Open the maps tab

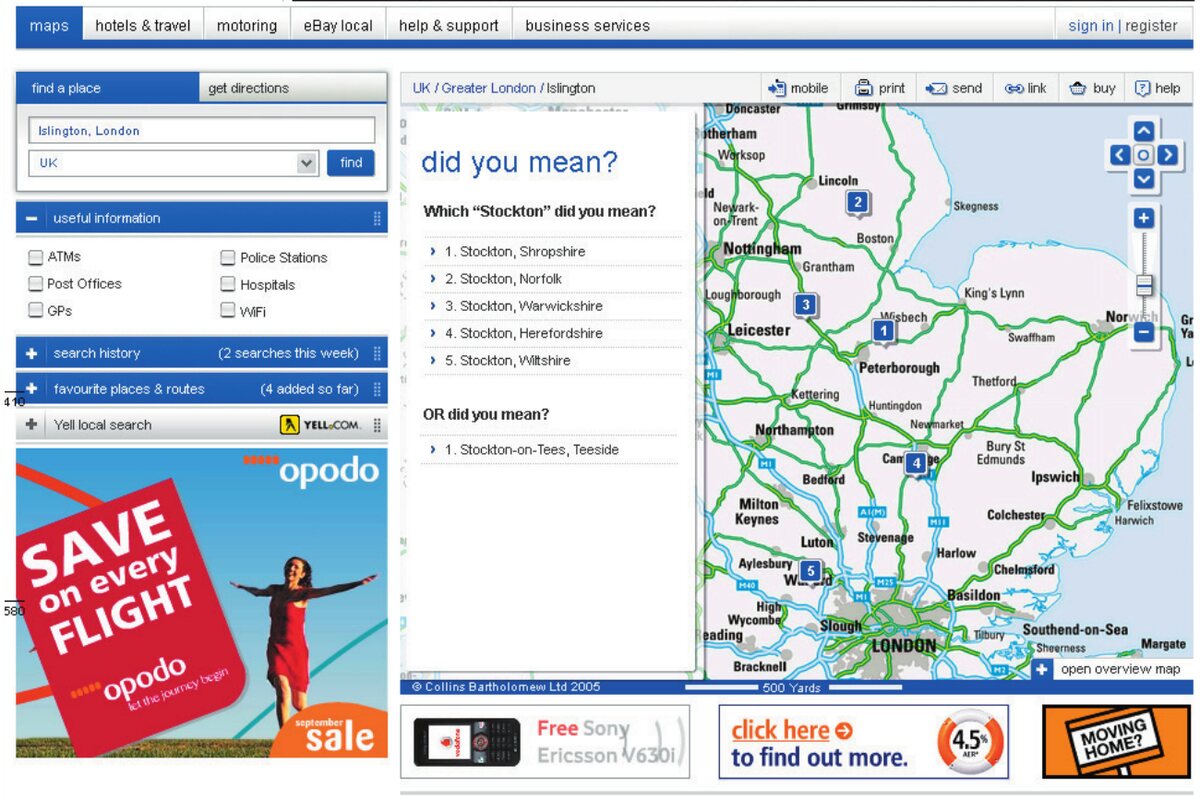pyautogui.click(x=49, y=26)
